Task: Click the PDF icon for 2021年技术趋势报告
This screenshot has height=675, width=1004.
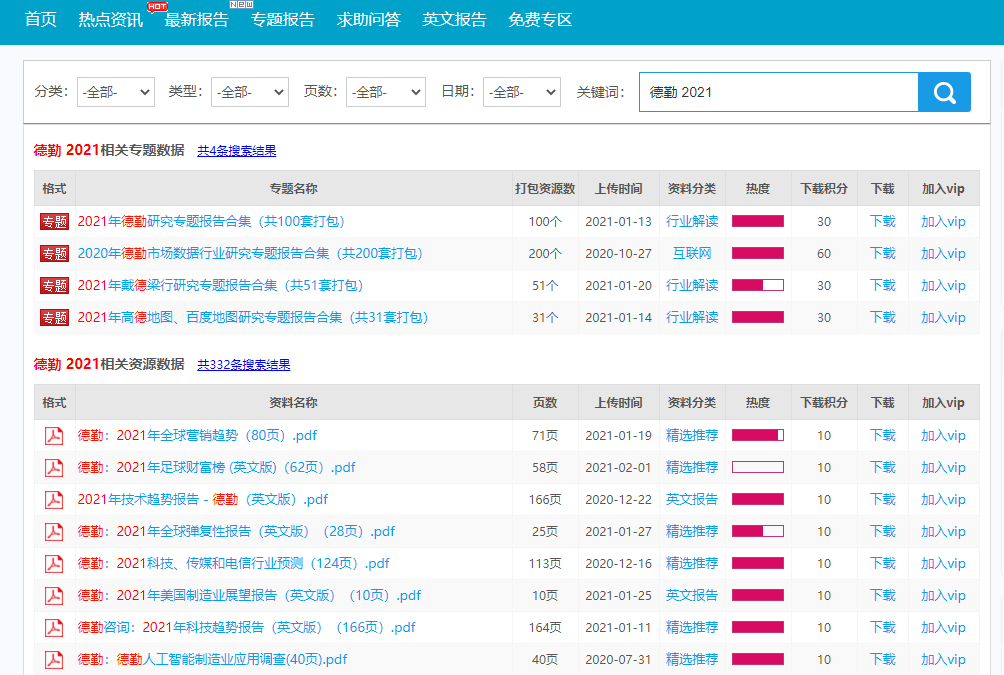Action: (x=54, y=500)
